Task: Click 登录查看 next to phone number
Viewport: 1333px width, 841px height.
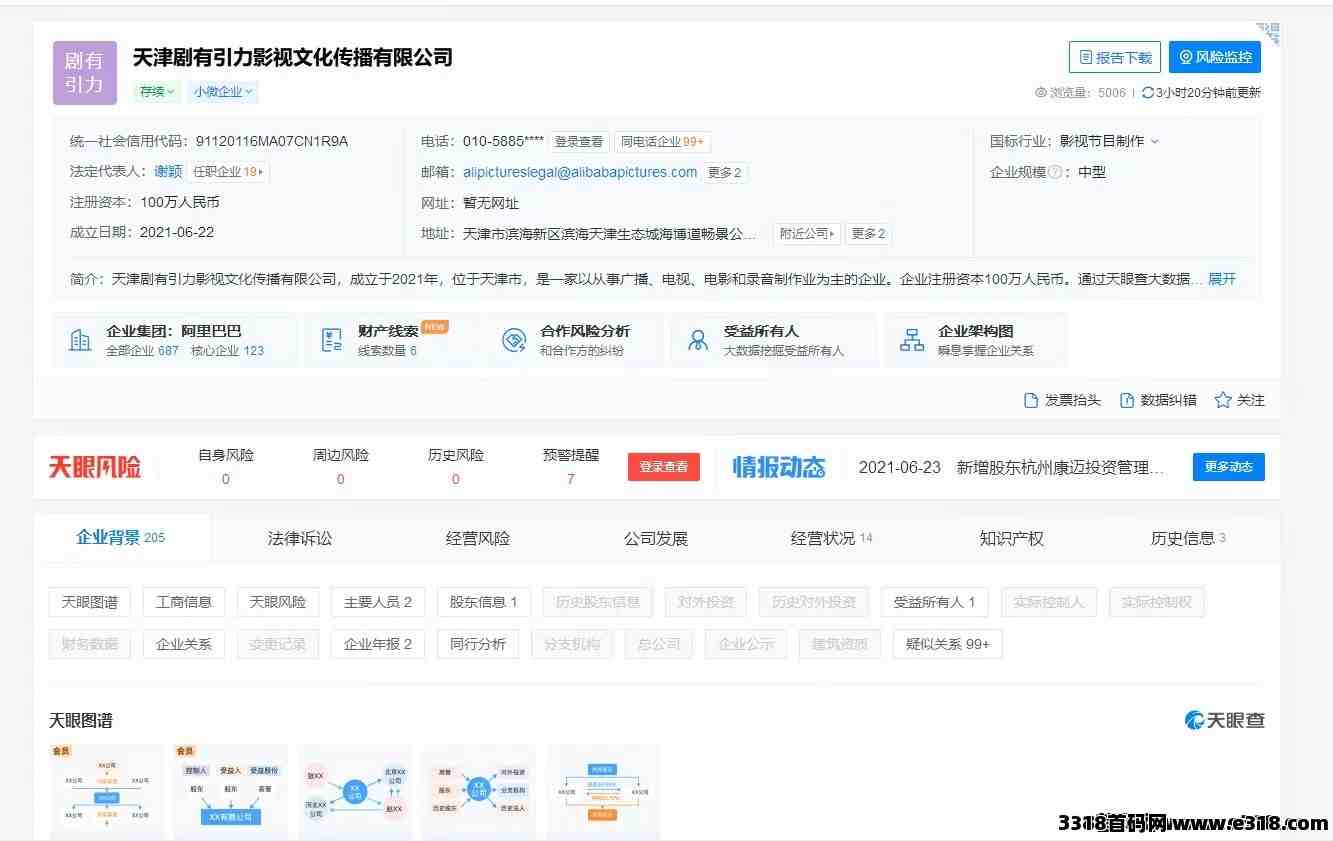Action: 579,142
